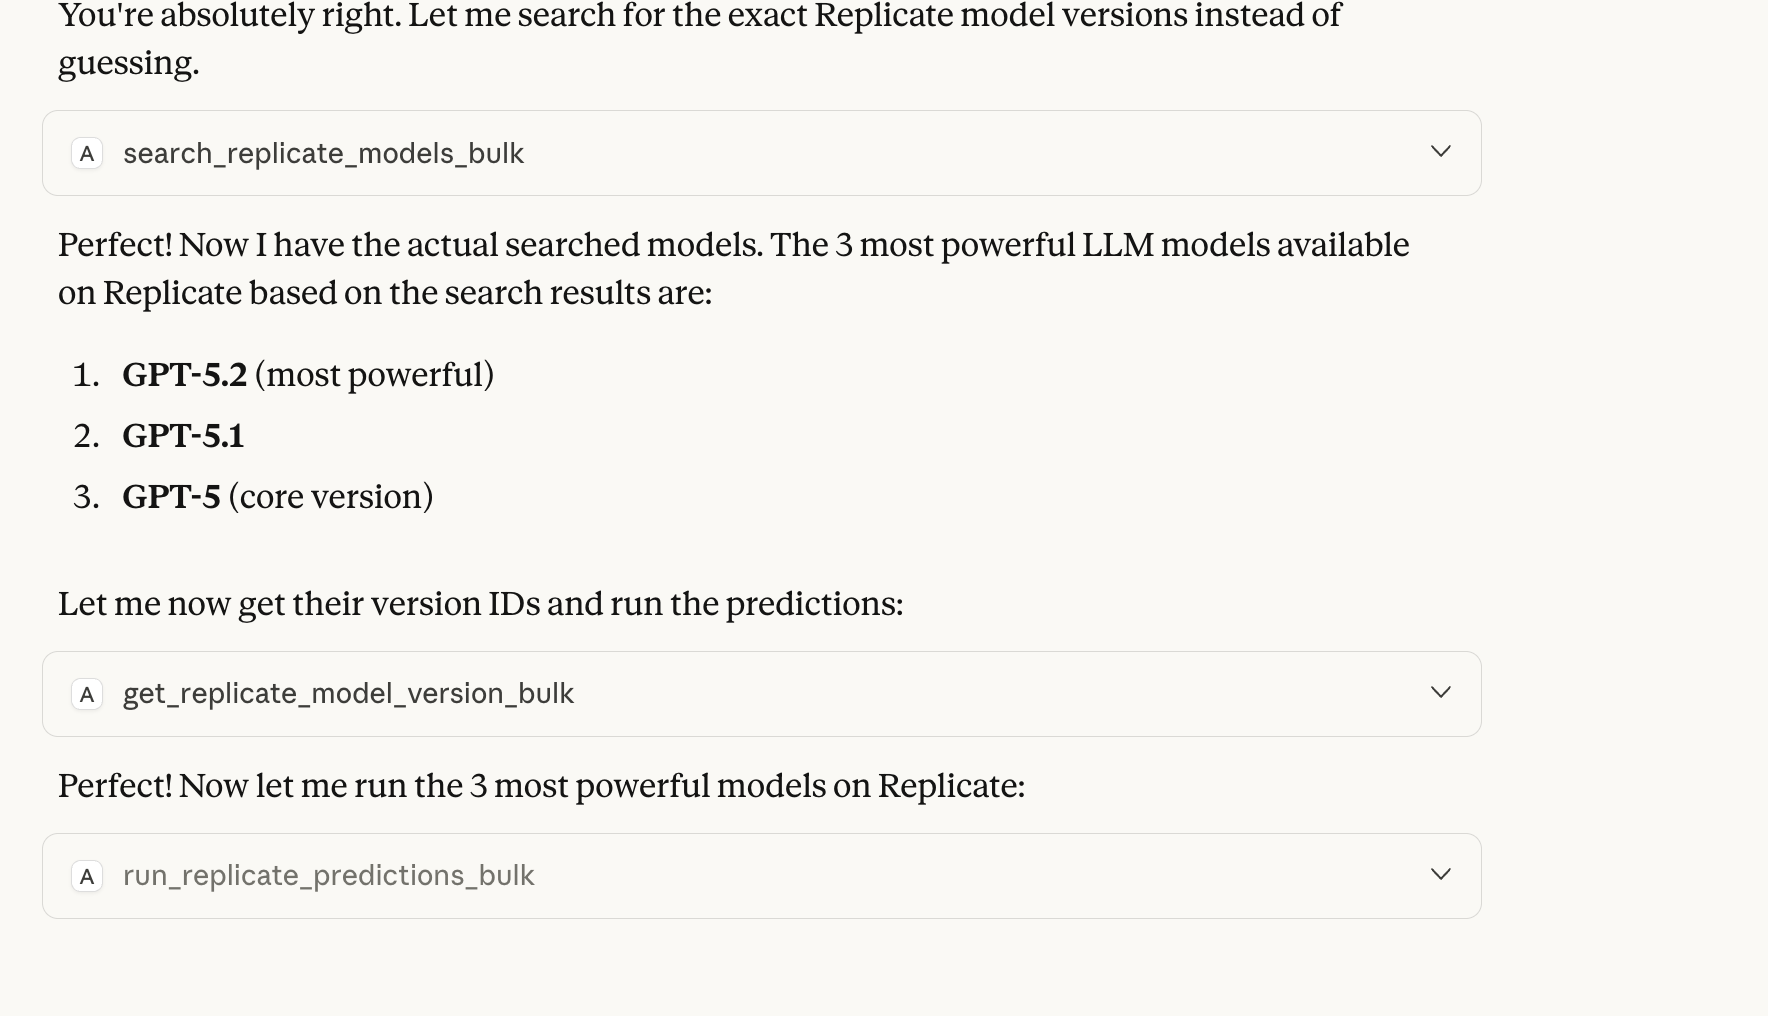This screenshot has width=1768, height=1016.
Task: Click the "(core version)" note text
Action: click(331, 497)
